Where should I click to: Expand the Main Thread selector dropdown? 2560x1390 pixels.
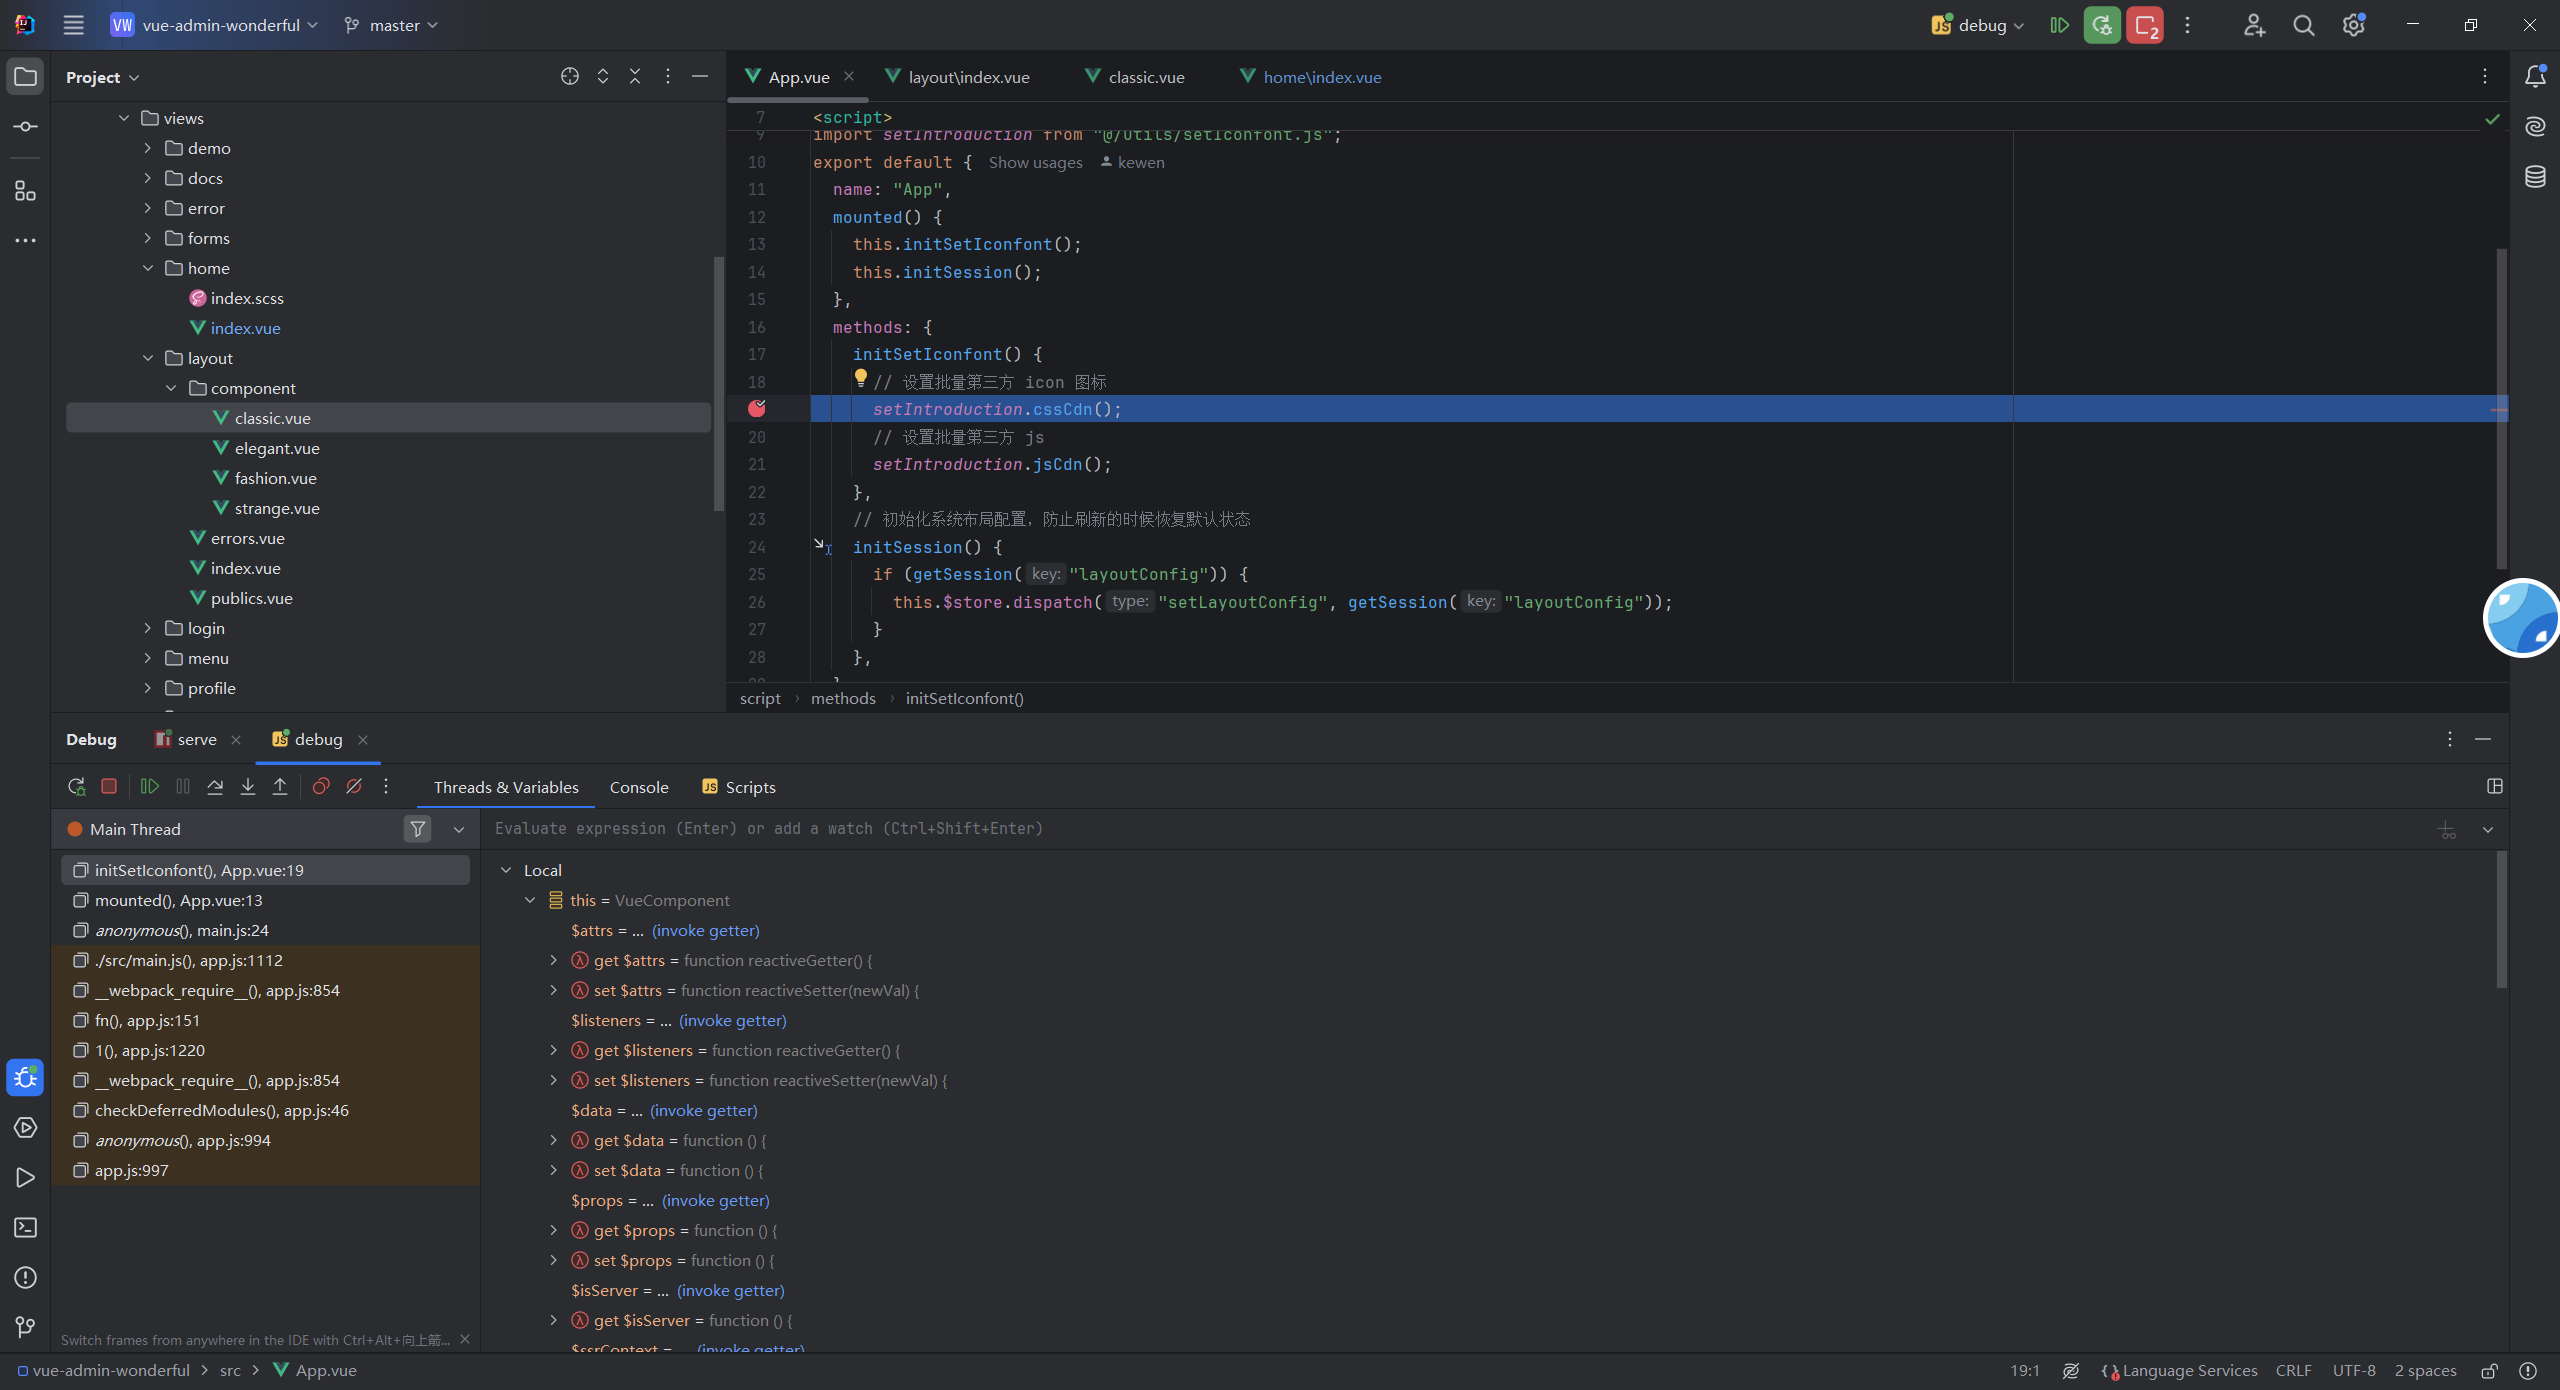[459, 830]
